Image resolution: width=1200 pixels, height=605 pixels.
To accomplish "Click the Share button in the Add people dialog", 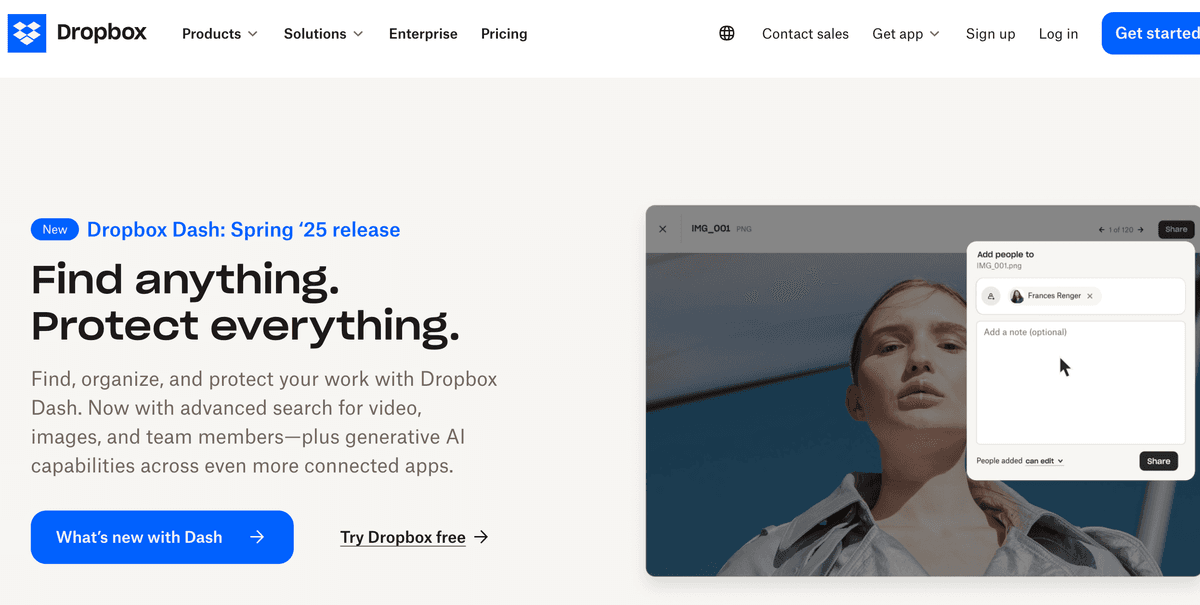I will click(x=1158, y=461).
